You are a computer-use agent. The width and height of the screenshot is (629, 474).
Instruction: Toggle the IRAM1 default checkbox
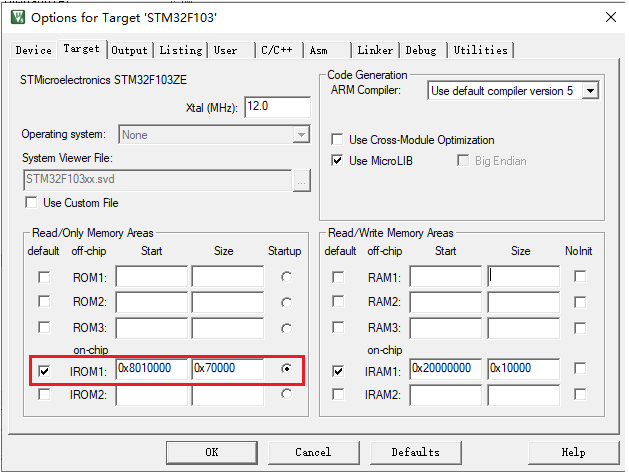click(x=338, y=371)
